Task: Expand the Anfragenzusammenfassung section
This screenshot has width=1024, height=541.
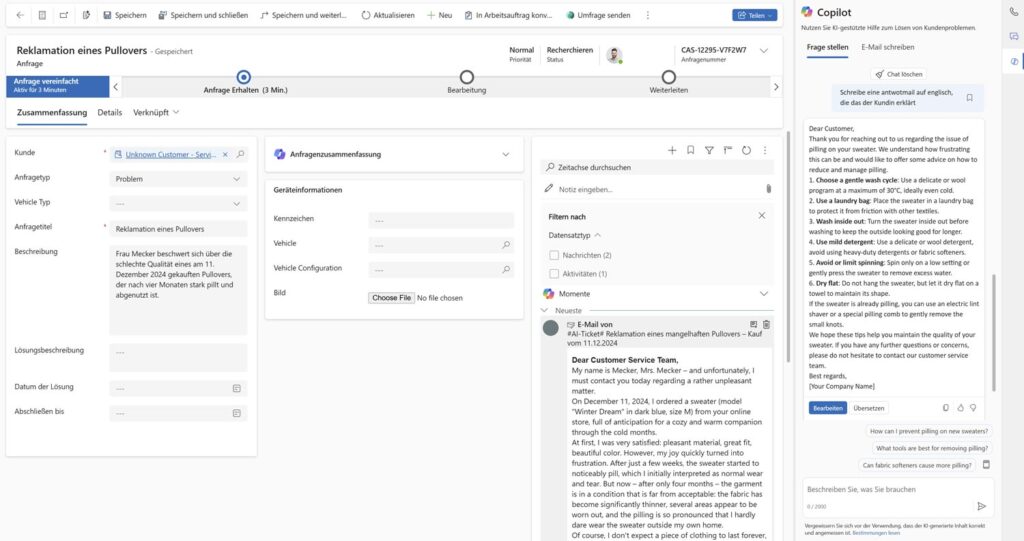Action: click(505, 154)
